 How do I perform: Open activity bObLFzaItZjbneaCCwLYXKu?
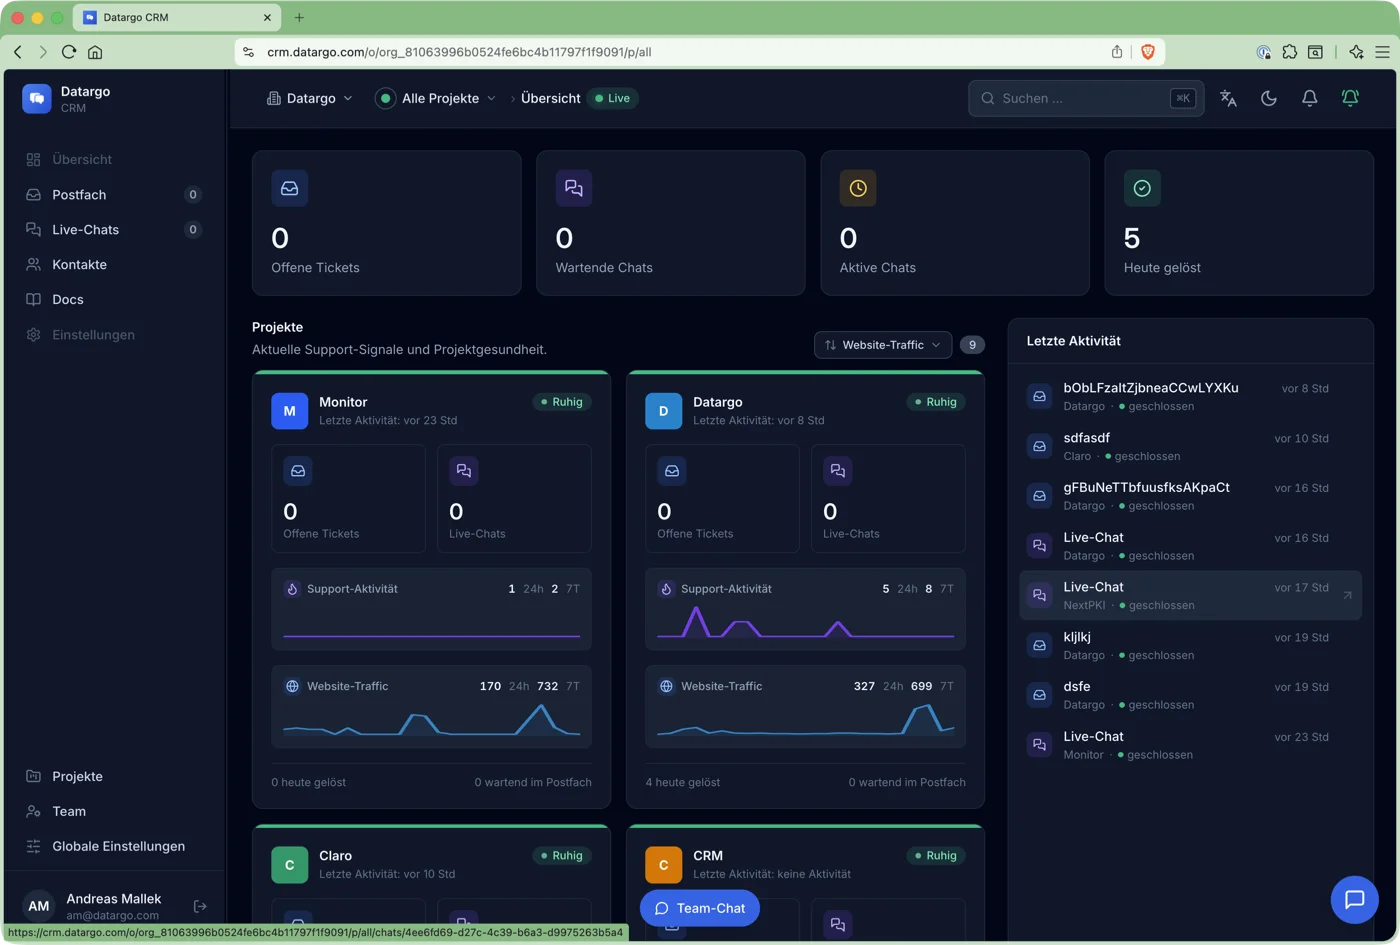pos(1190,396)
